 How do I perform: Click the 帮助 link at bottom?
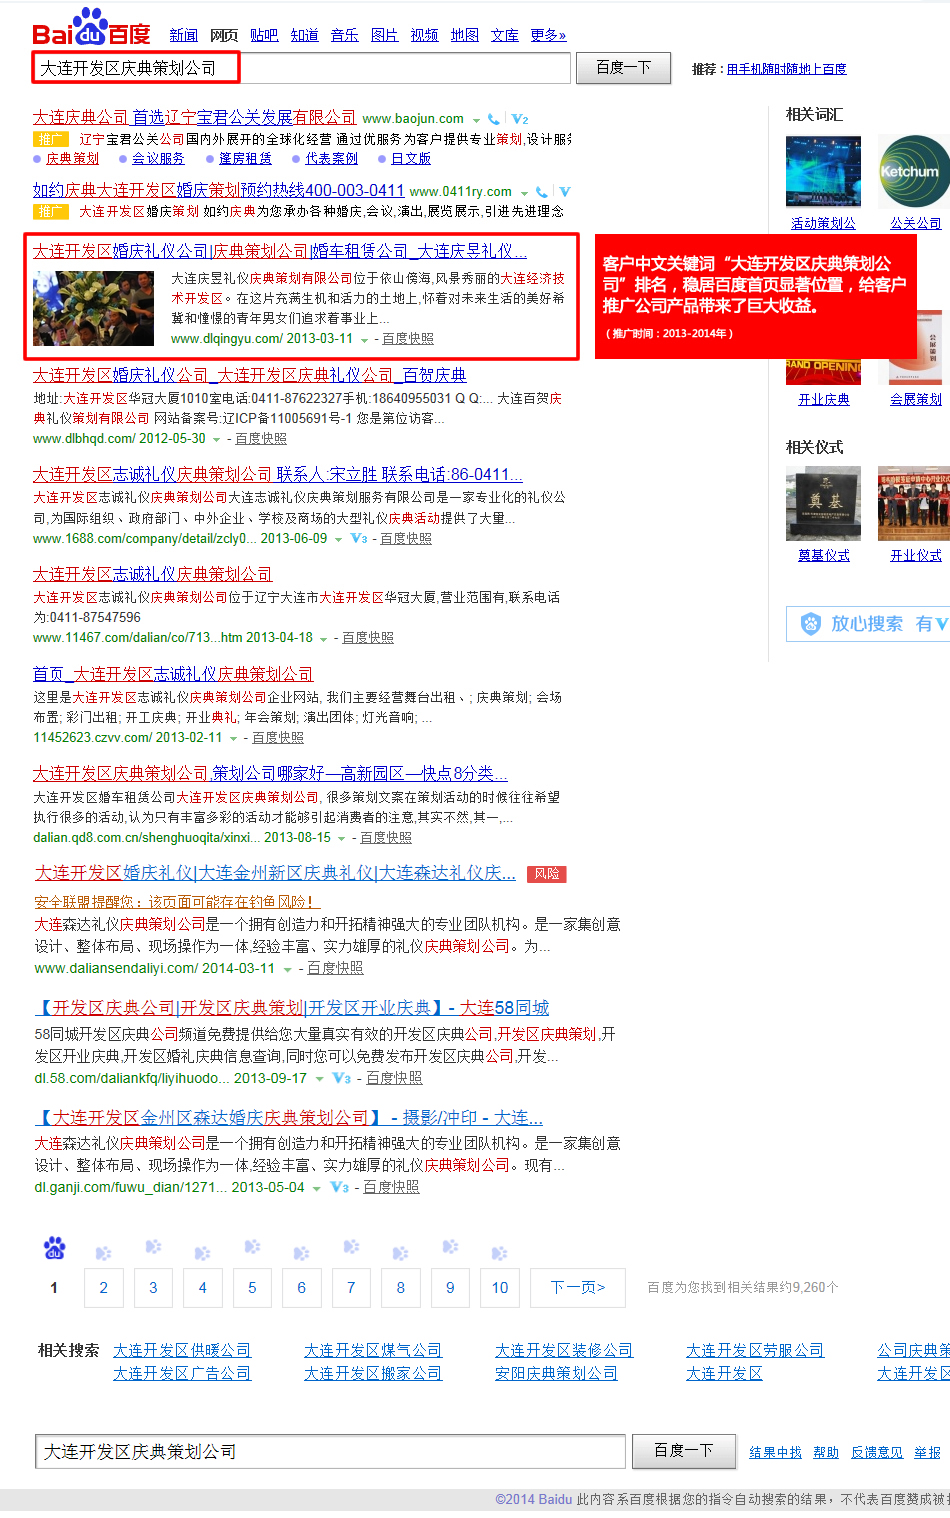826,1452
